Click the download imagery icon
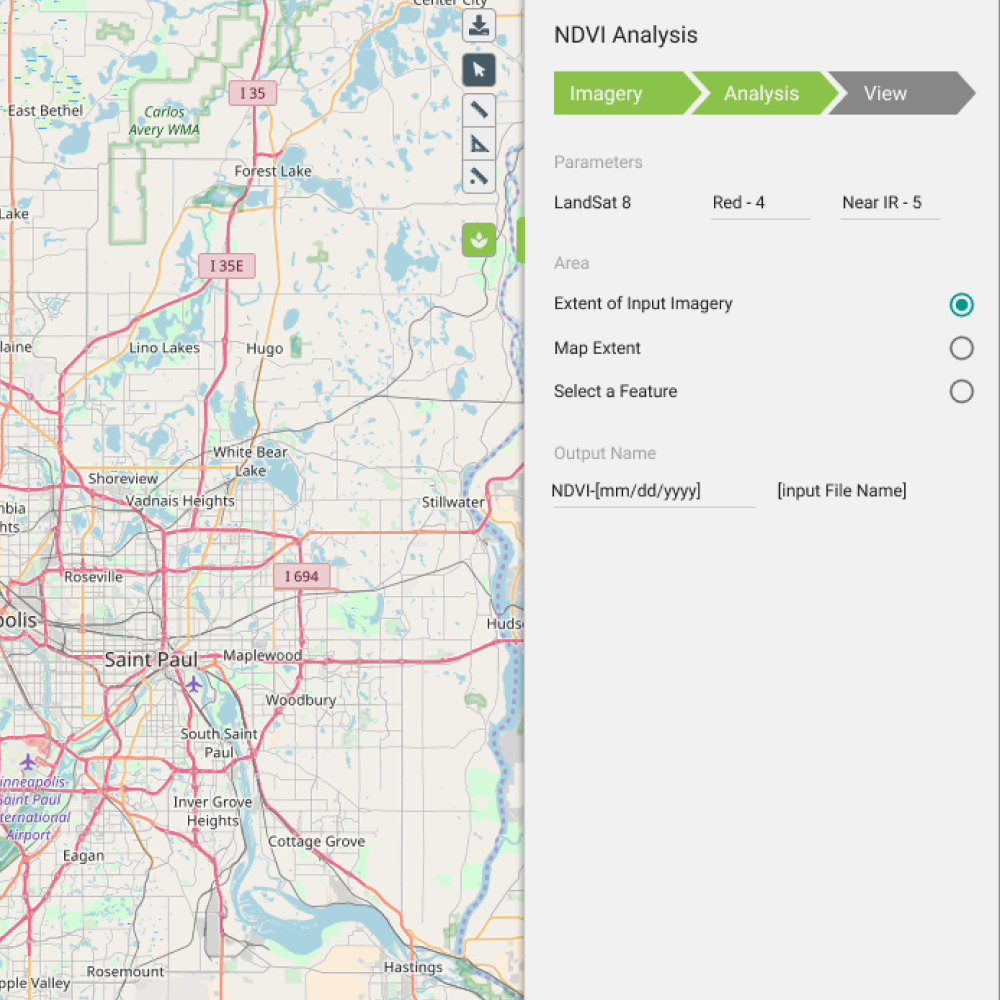1000x1000 pixels. [x=478, y=25]
